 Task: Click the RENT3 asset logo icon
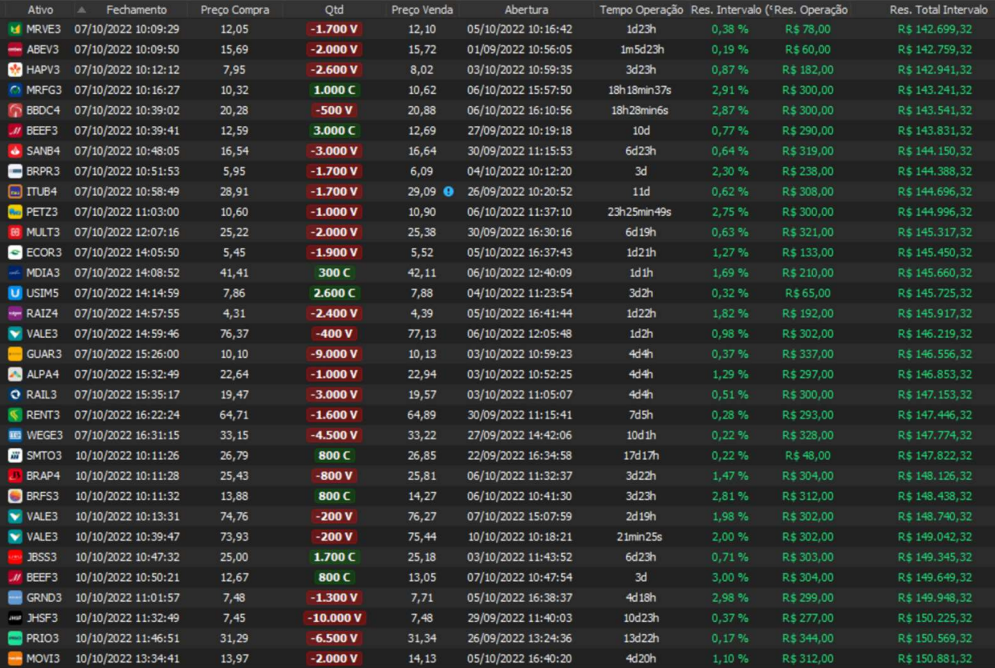point(15,415)
